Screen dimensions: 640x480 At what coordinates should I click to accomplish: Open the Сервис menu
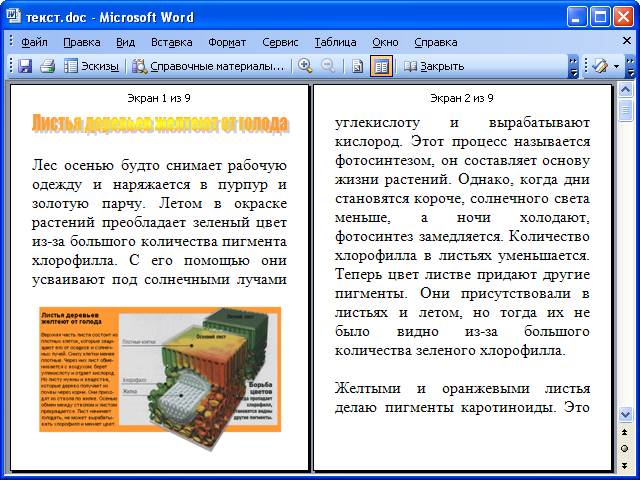pyautogui.click(x=280, y=42)
